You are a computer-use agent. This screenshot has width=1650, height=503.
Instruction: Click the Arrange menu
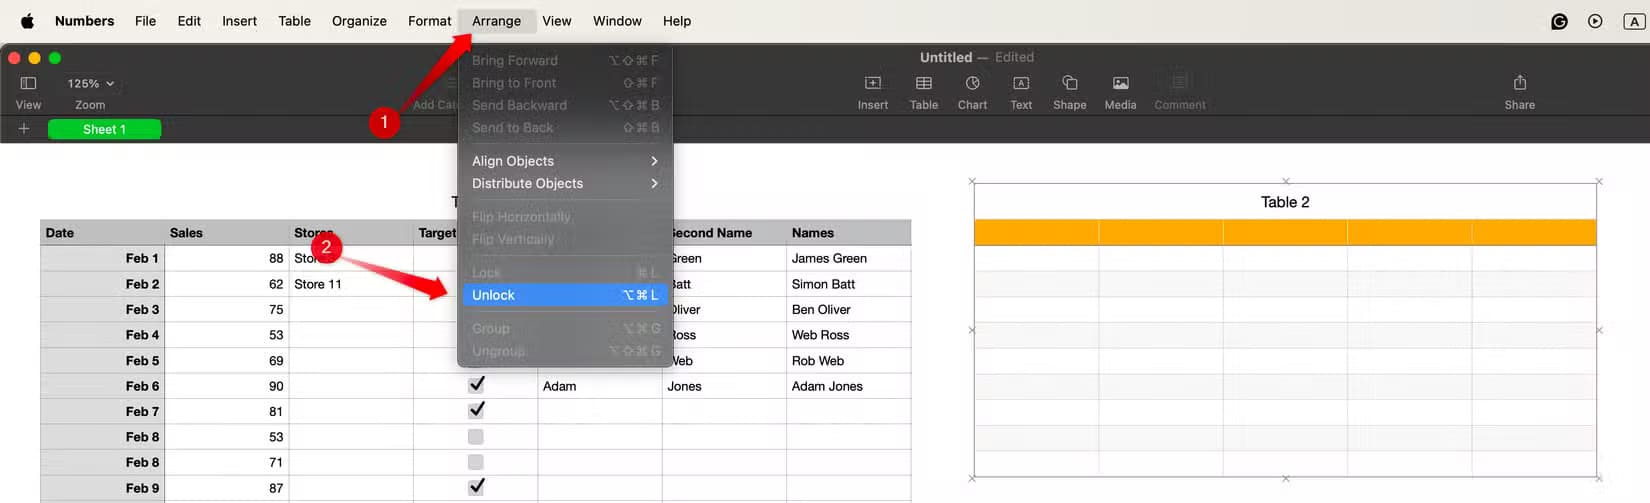coord(497,21)
